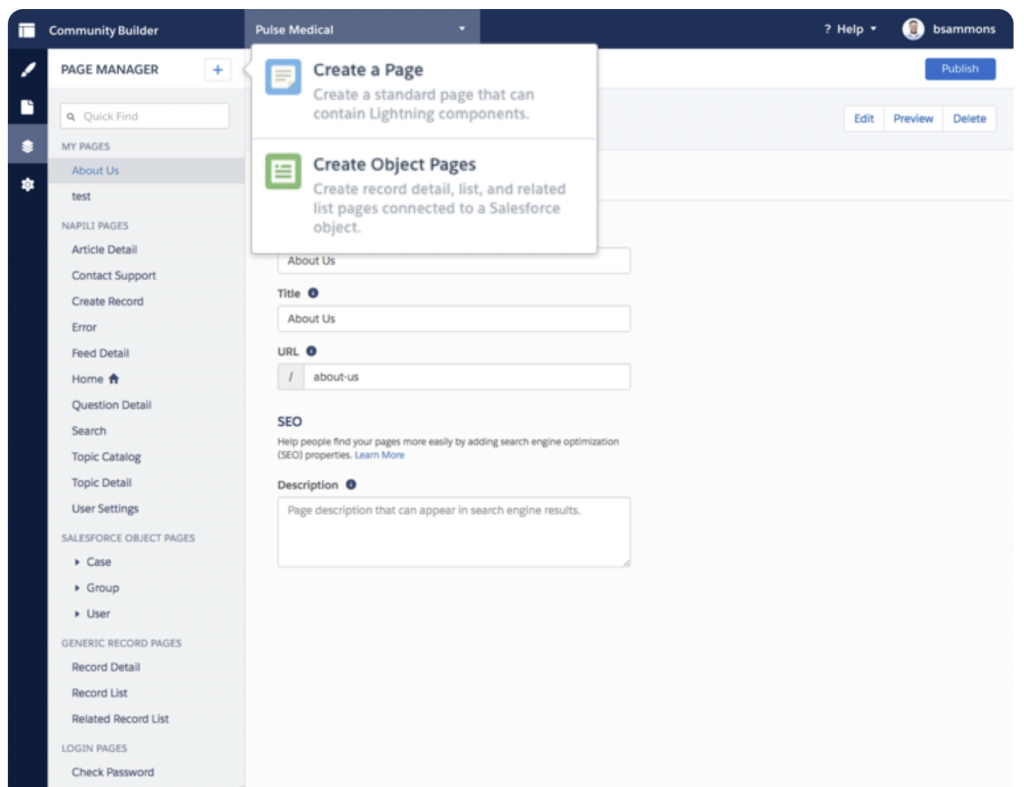Expand the Group object pages tree

(x=78, y=588)
